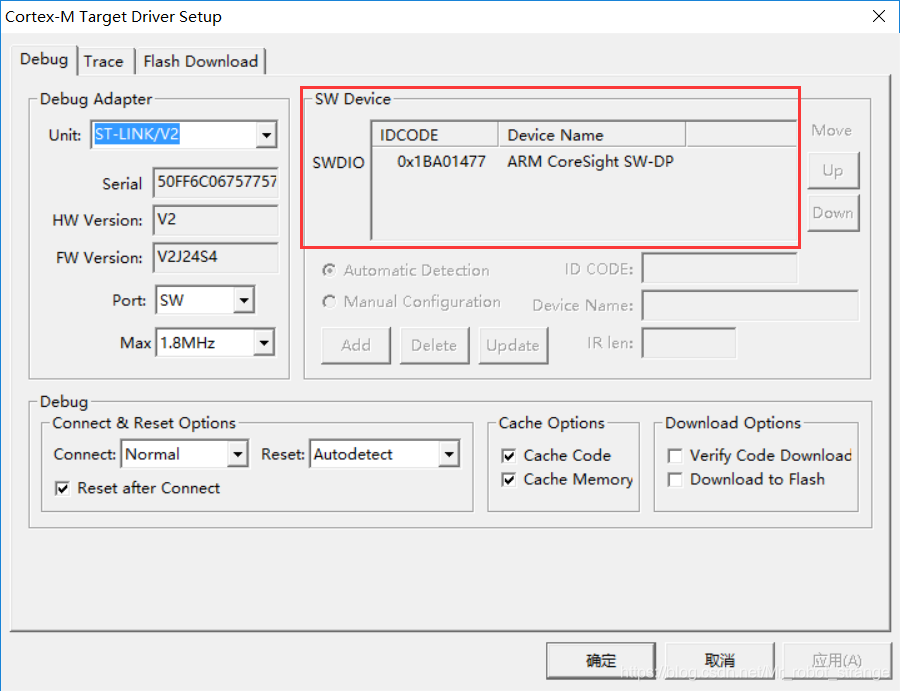The height and width of the screenshot is (691, 900).
Task: Open the Flash Download tab
Action: [200, 61]
